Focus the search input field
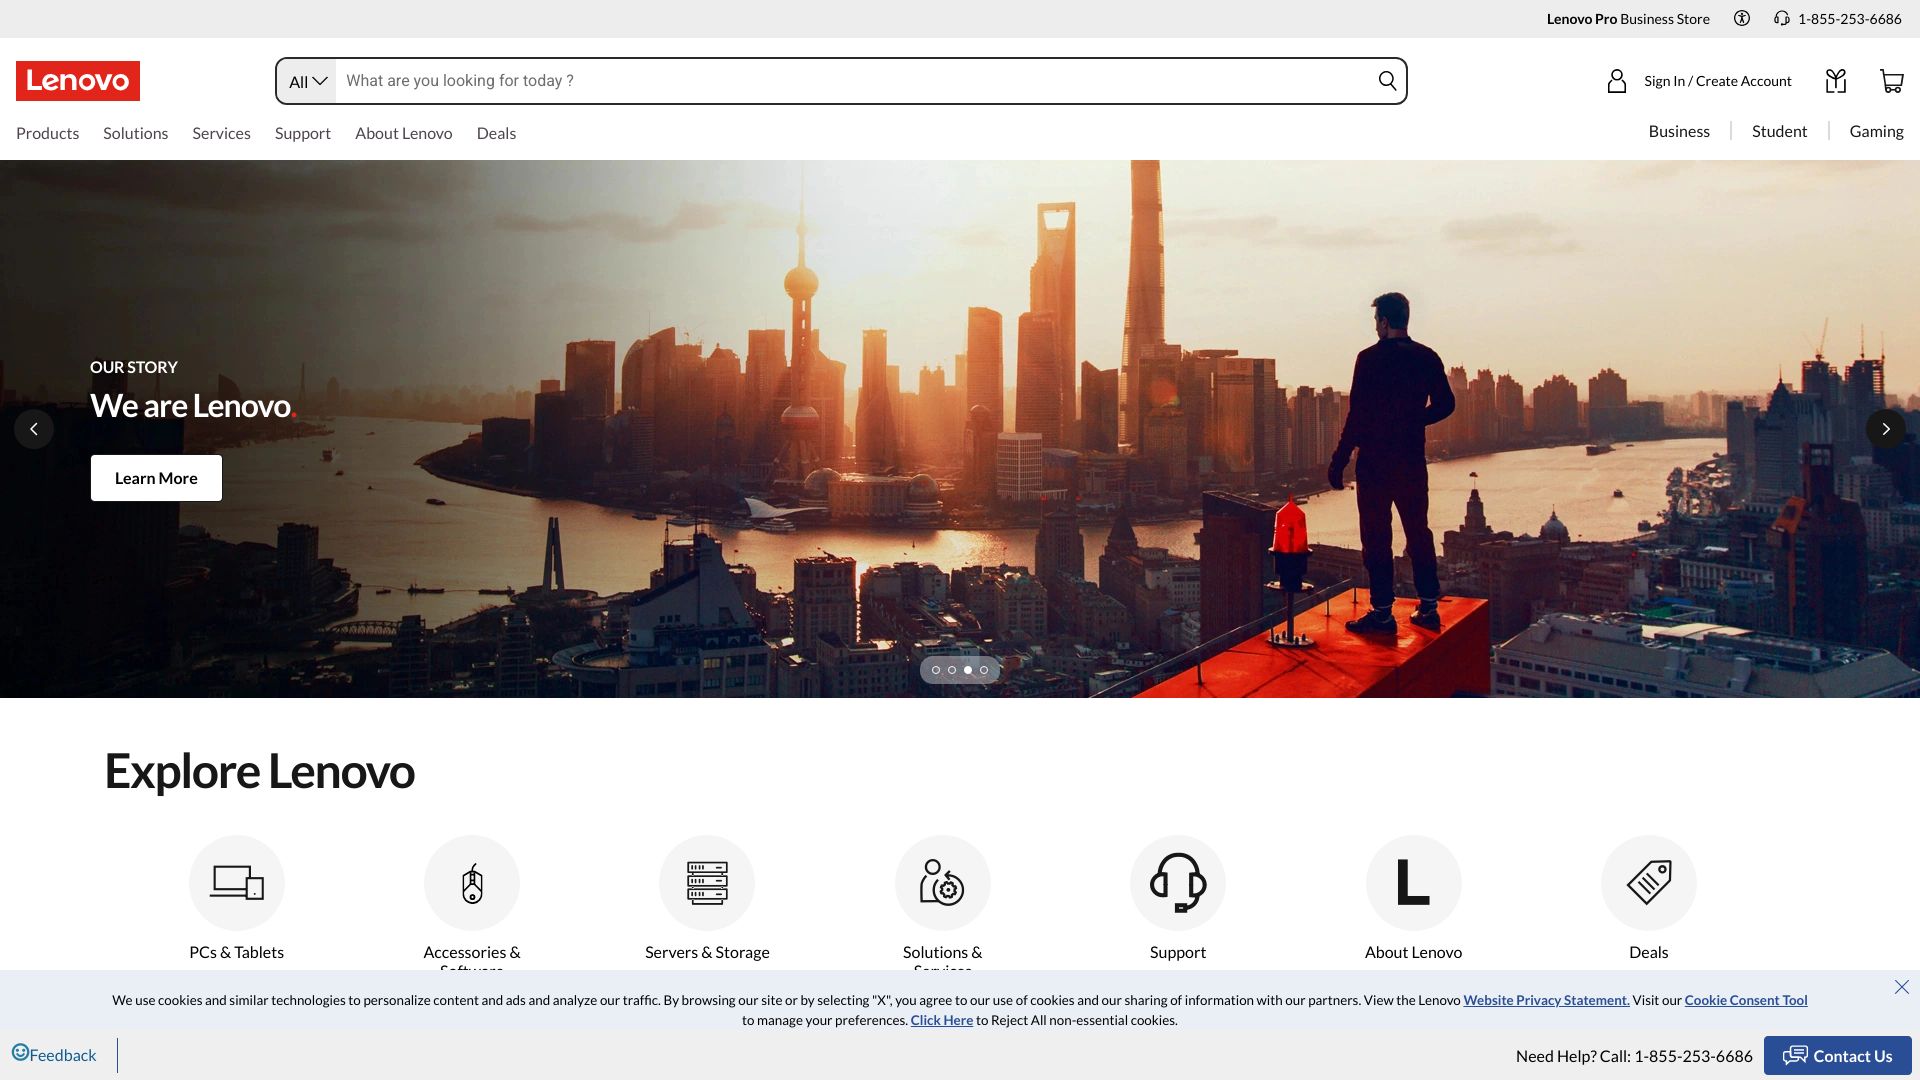The image size is (1920, 1080). (x=850, y=81)
